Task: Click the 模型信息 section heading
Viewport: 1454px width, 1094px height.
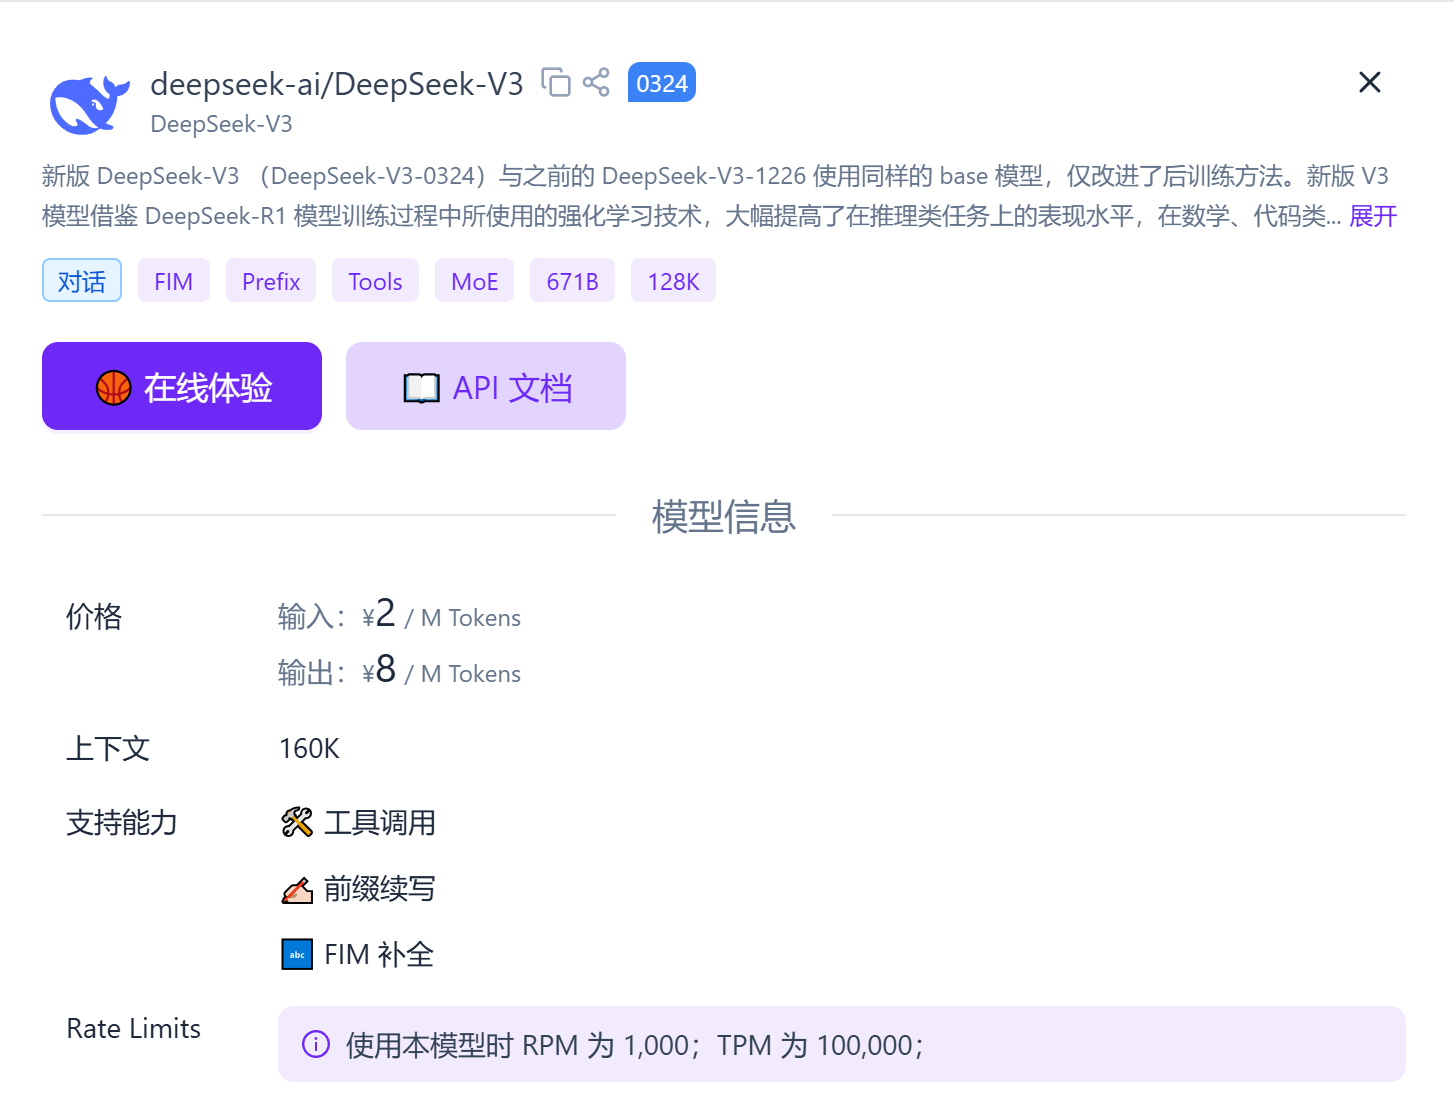Action: coord(724,516)
